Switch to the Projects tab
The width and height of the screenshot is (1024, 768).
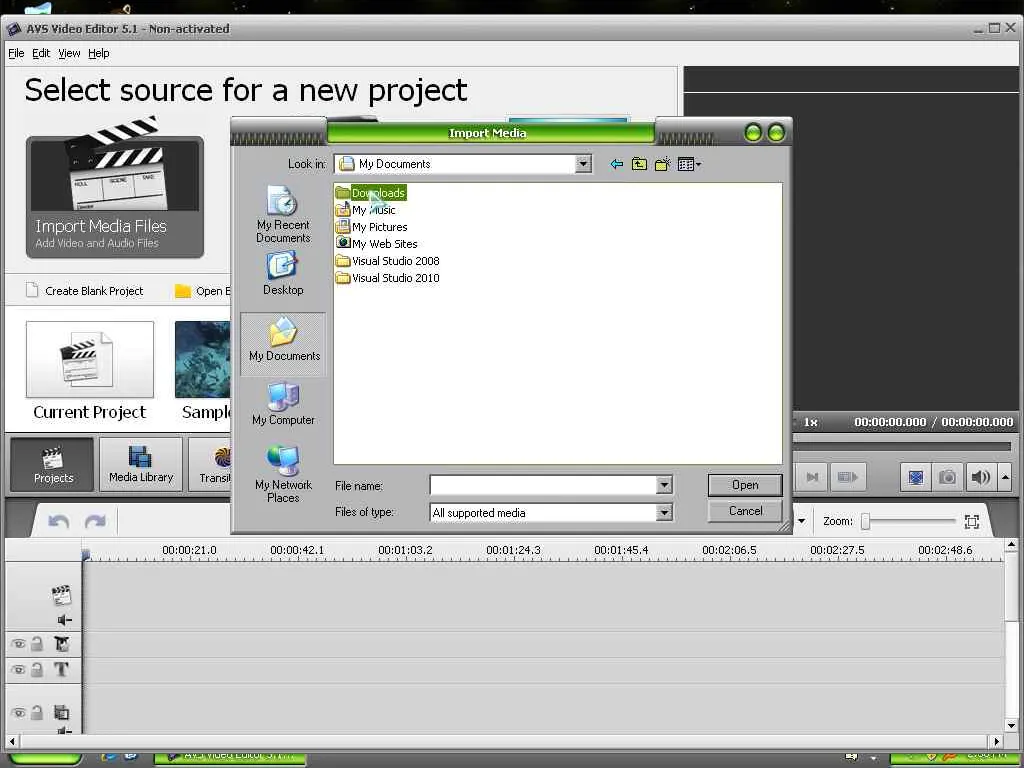pyautogui.click(x=52, y=464)
